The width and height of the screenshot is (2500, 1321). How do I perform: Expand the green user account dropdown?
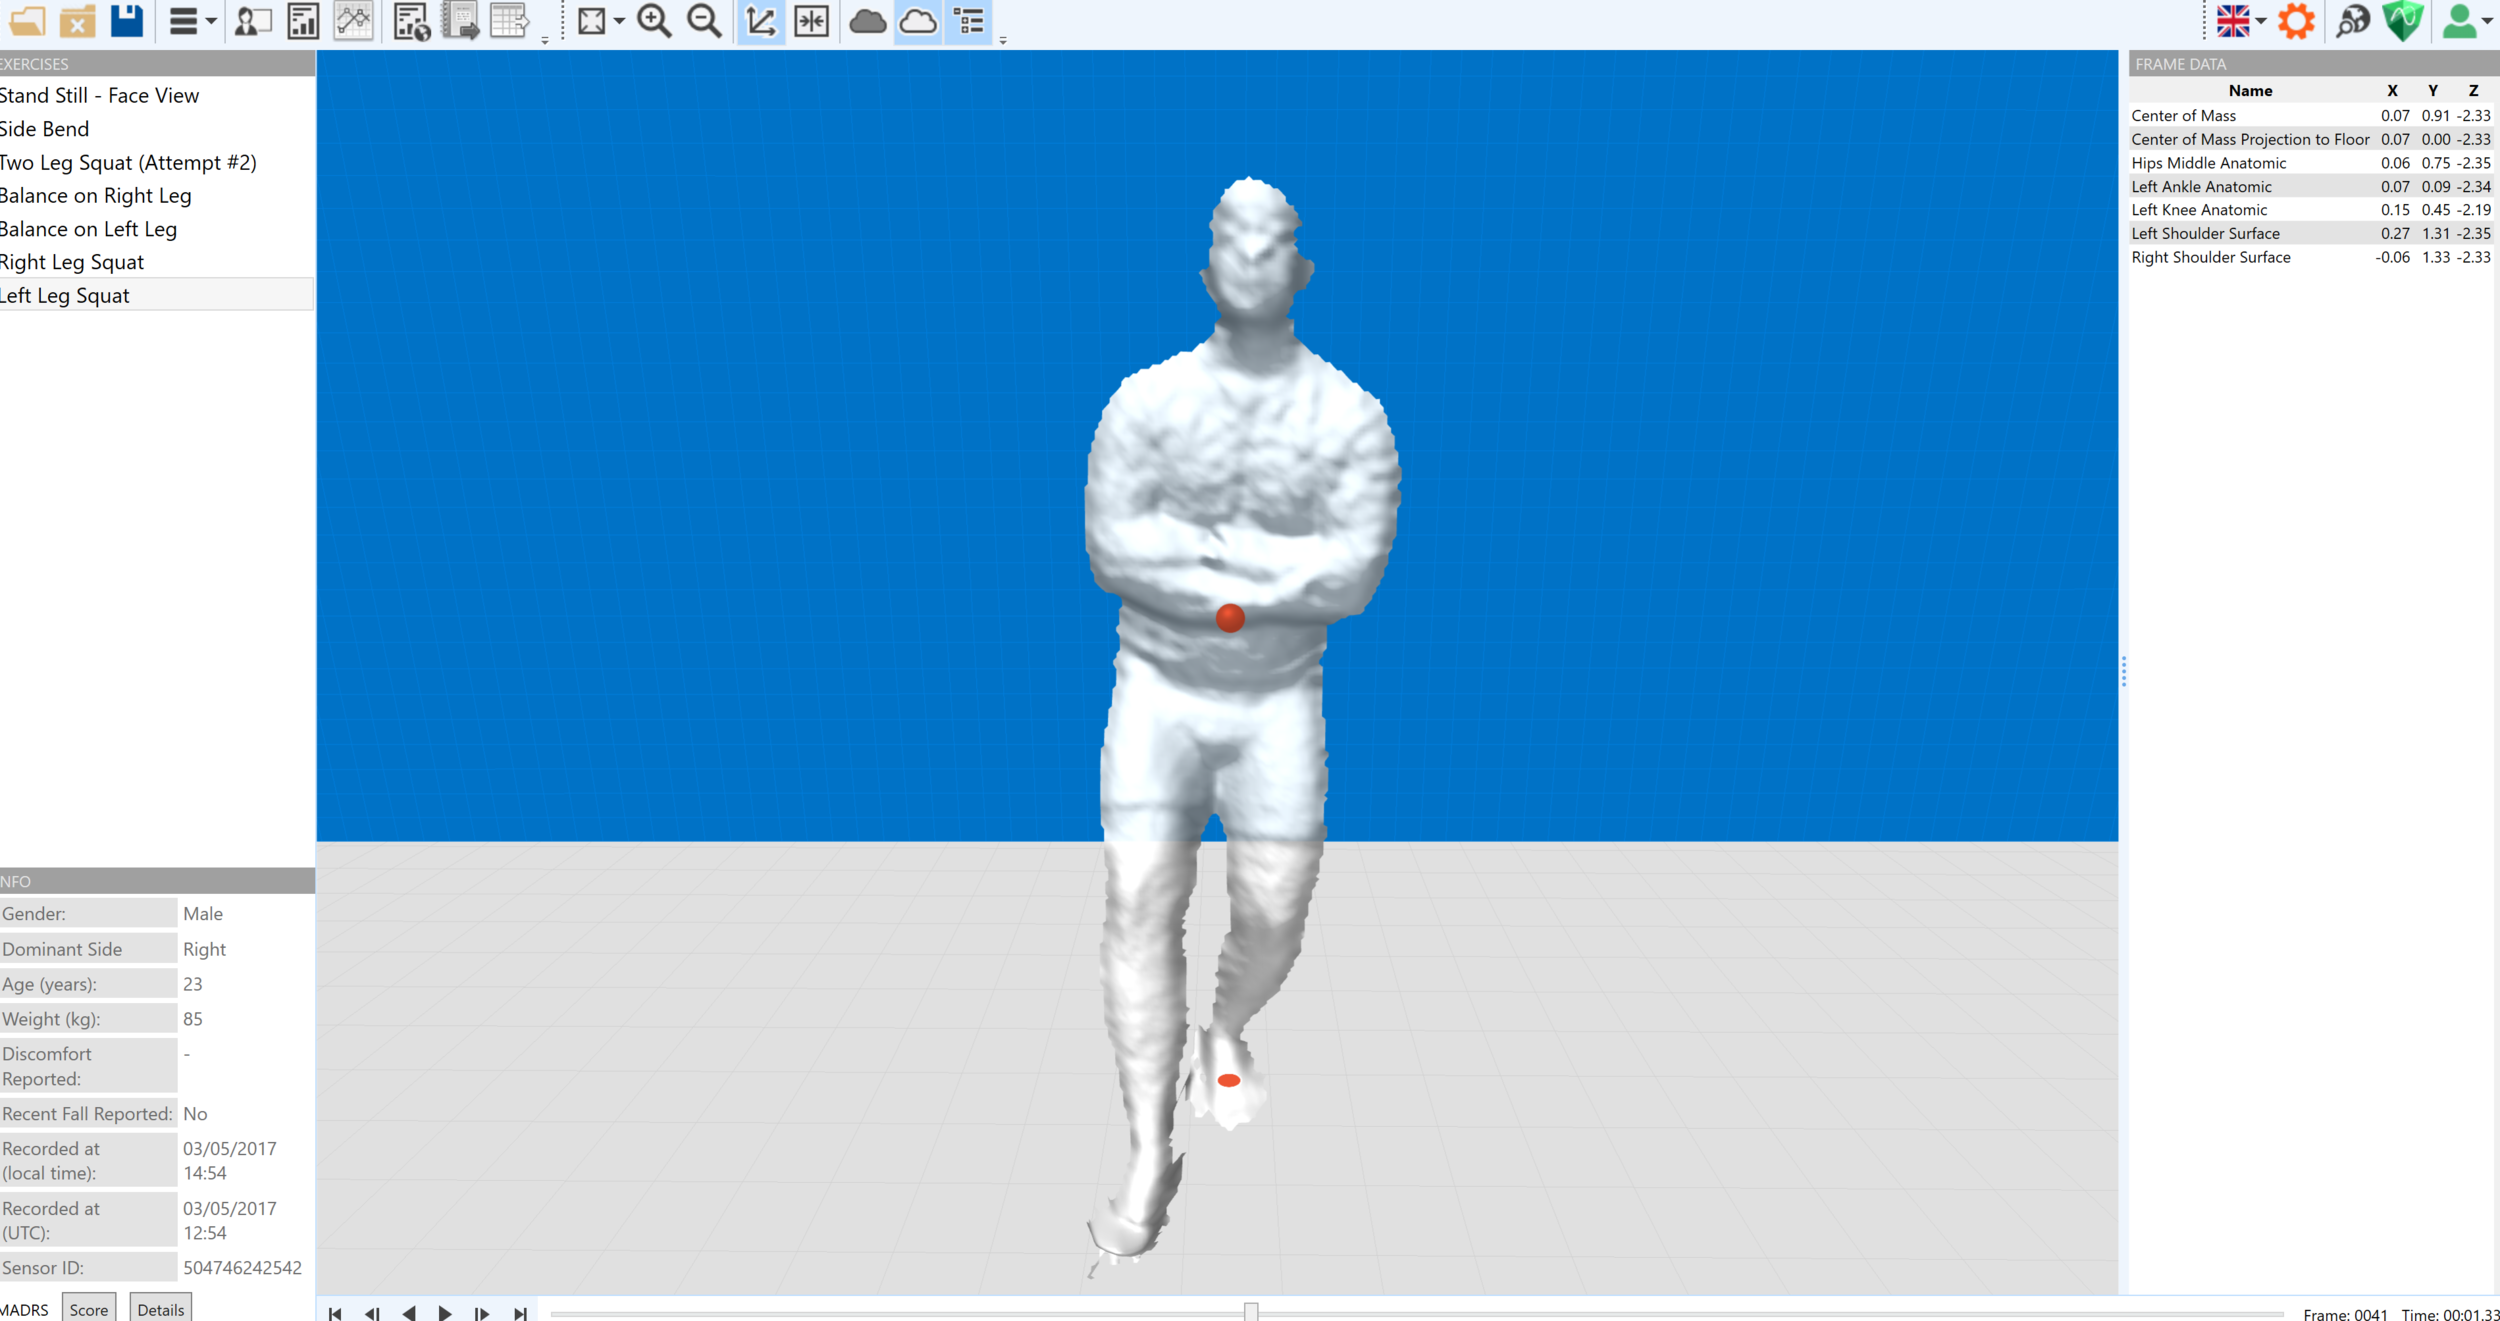2467,21
